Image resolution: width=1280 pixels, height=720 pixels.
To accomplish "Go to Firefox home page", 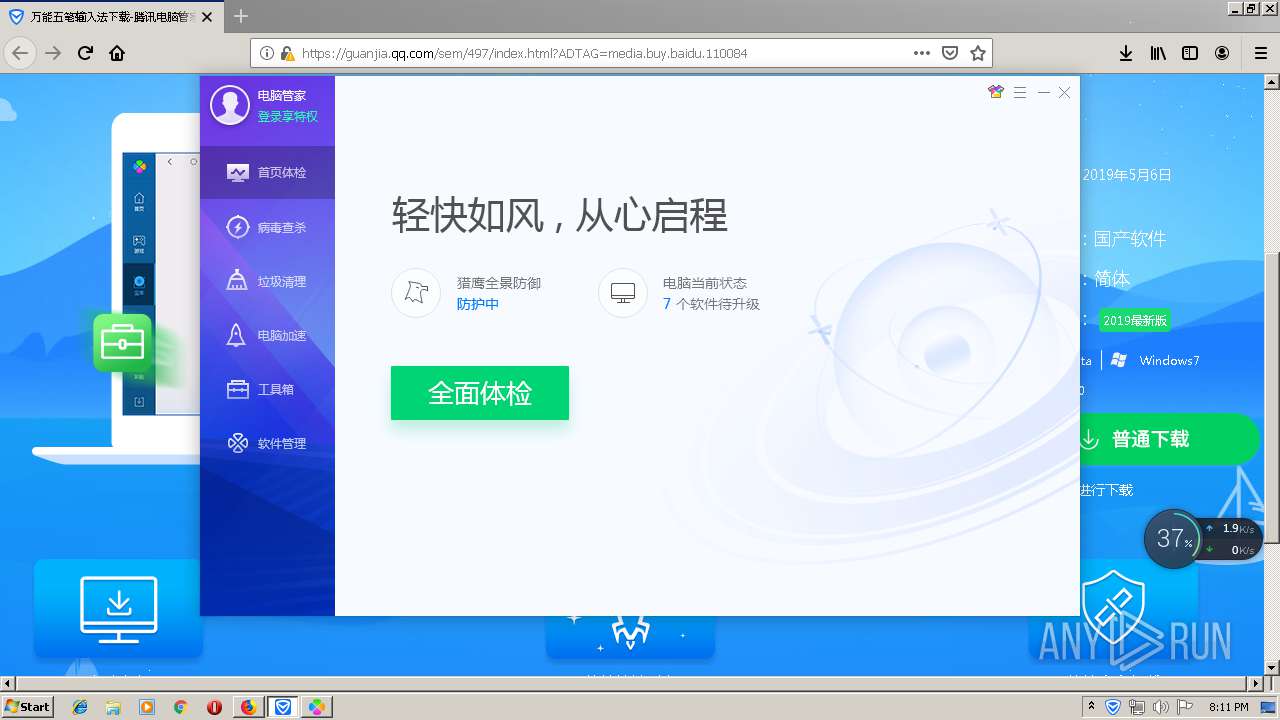I will coord(117,53).
